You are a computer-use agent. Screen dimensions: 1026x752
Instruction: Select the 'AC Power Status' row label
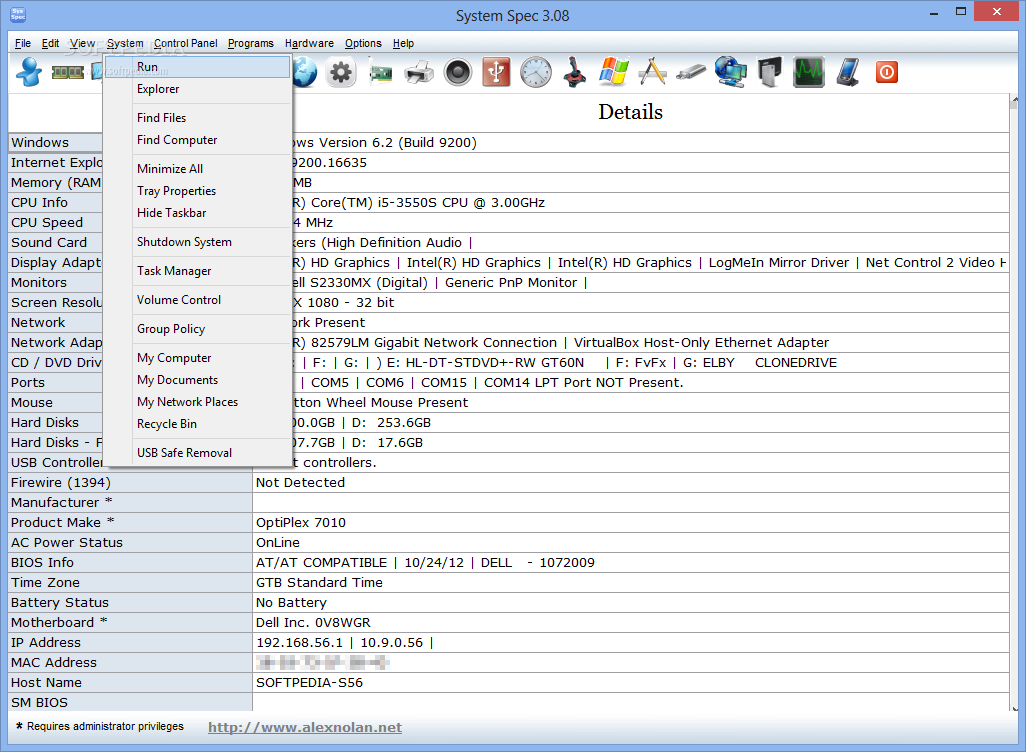click(131, 543)
